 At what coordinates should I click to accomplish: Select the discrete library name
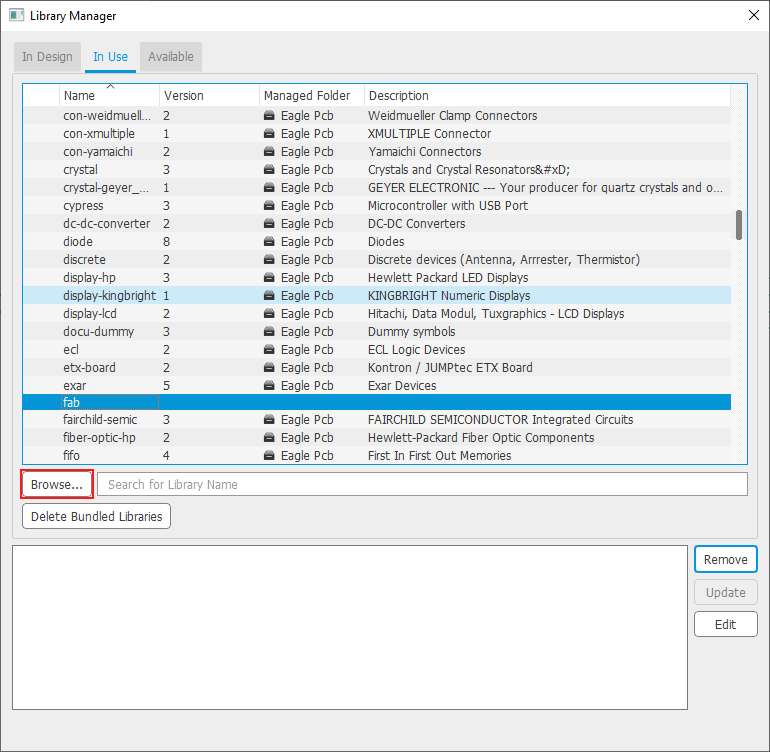click(84, 259)
